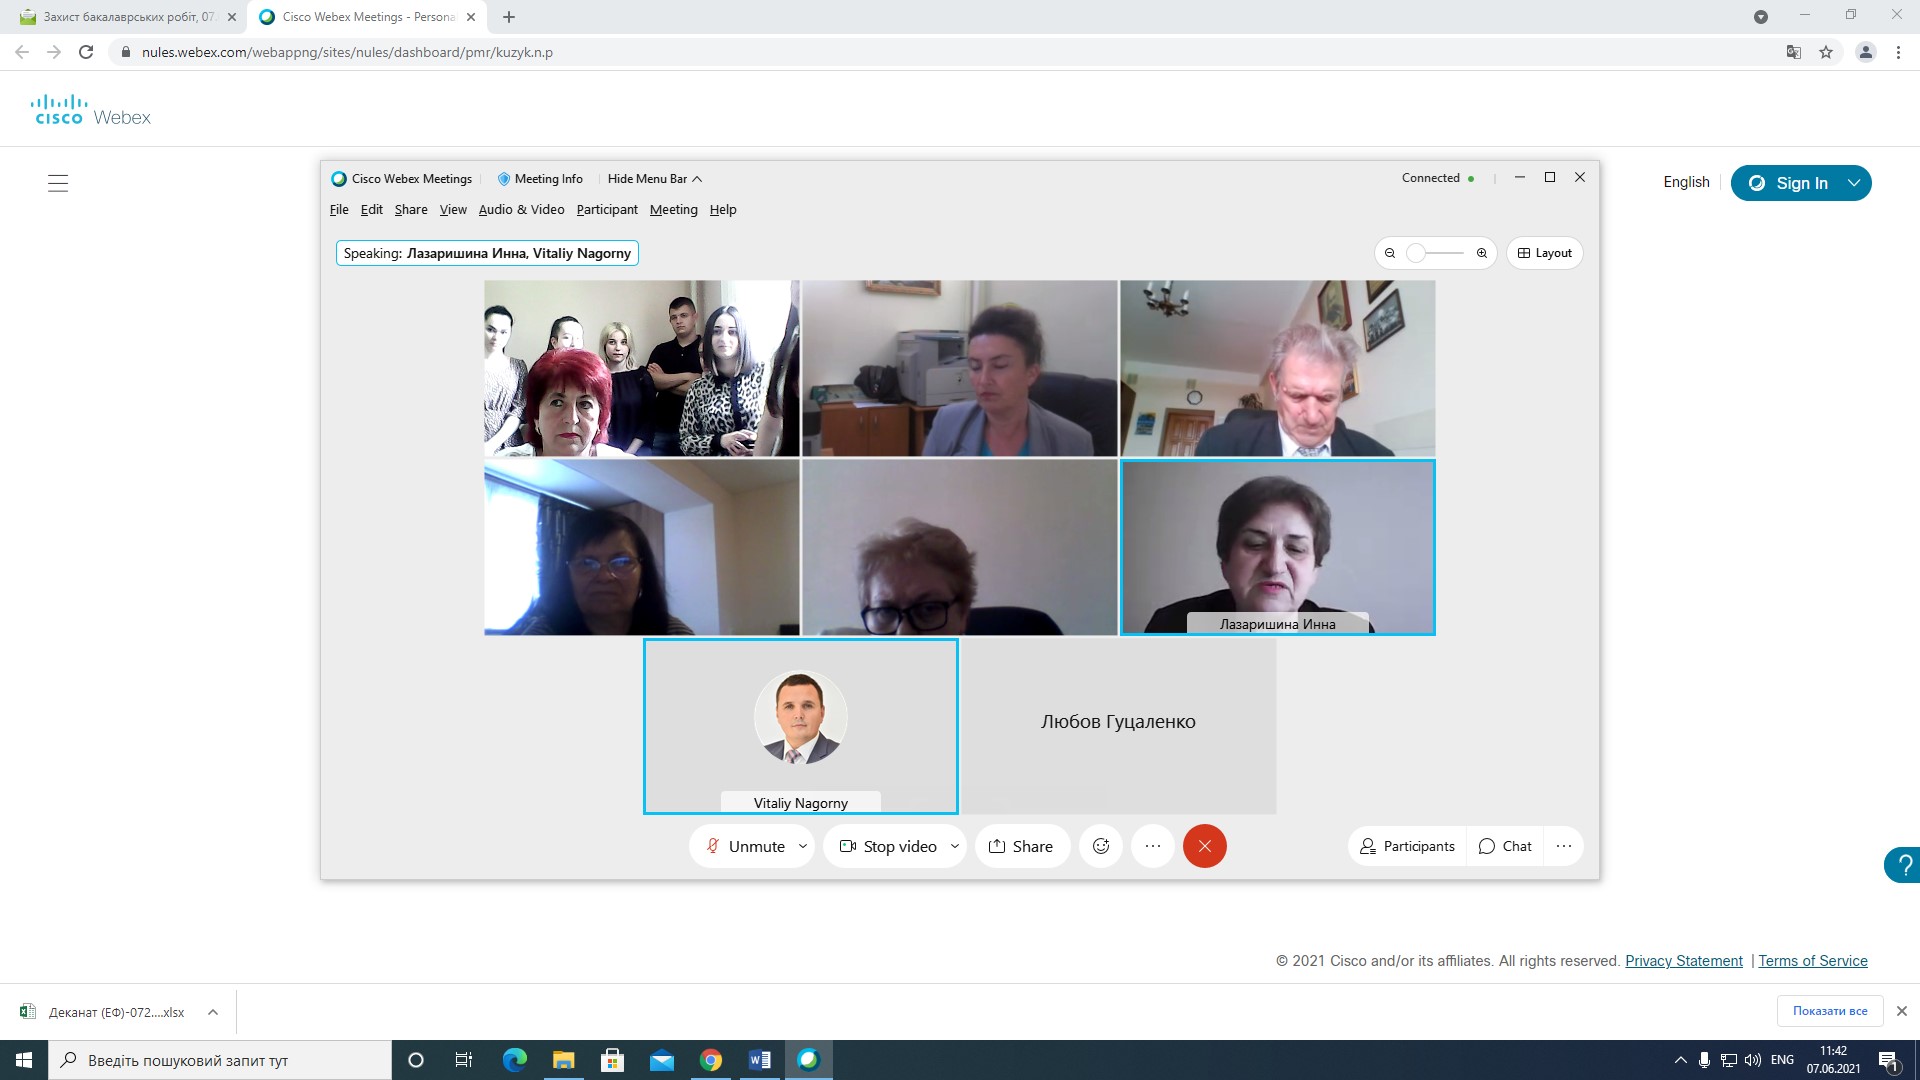
Task: Open the Layout options
Action: click(x=1545, y=253)
